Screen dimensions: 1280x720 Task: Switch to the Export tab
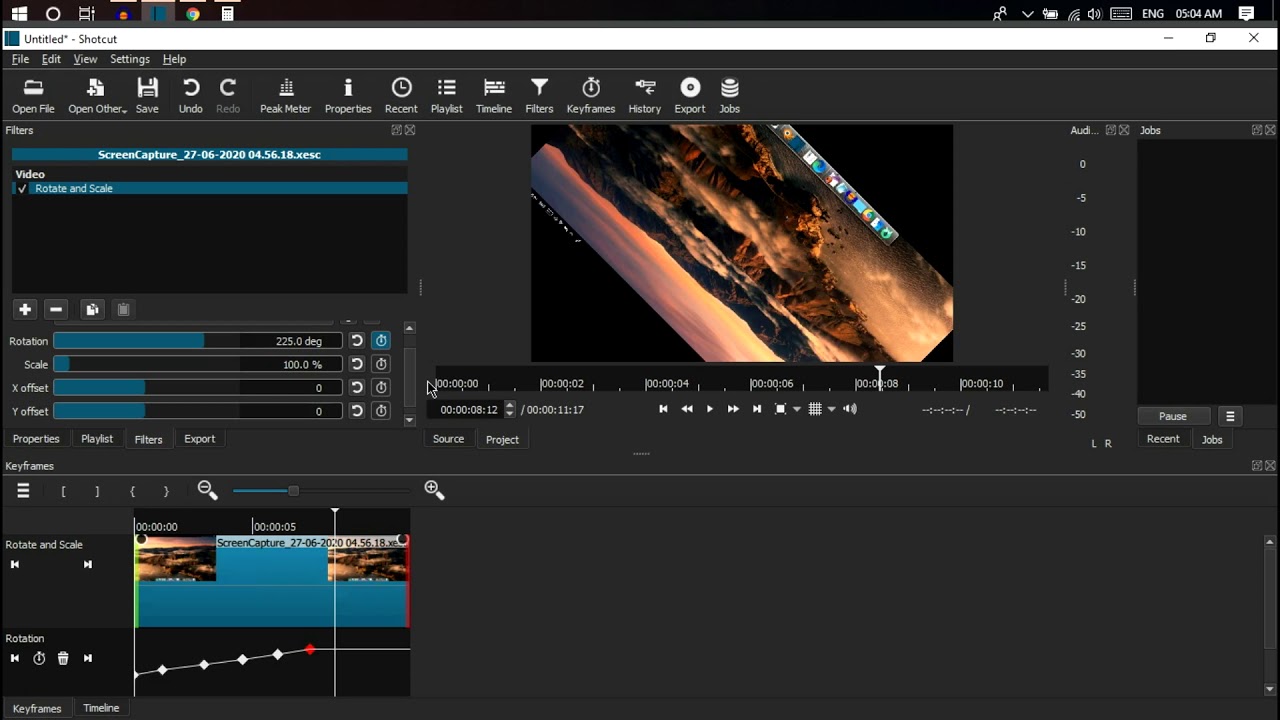(200, 439)
